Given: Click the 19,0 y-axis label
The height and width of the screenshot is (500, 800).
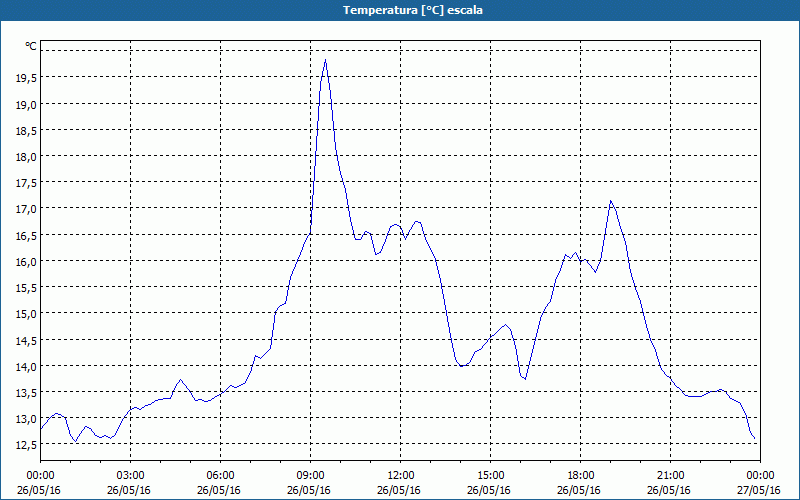Looking at the screenshot, I should point(26,104).
